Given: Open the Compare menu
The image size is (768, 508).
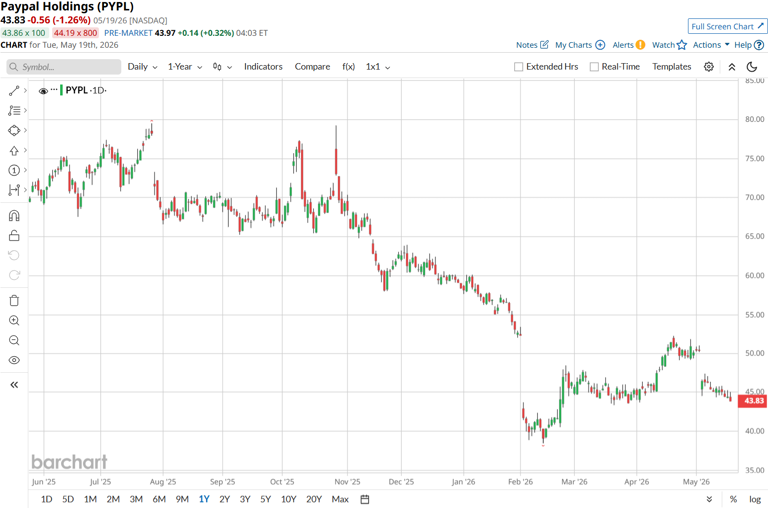Looking at the screenshot, I should coord(312,67).
